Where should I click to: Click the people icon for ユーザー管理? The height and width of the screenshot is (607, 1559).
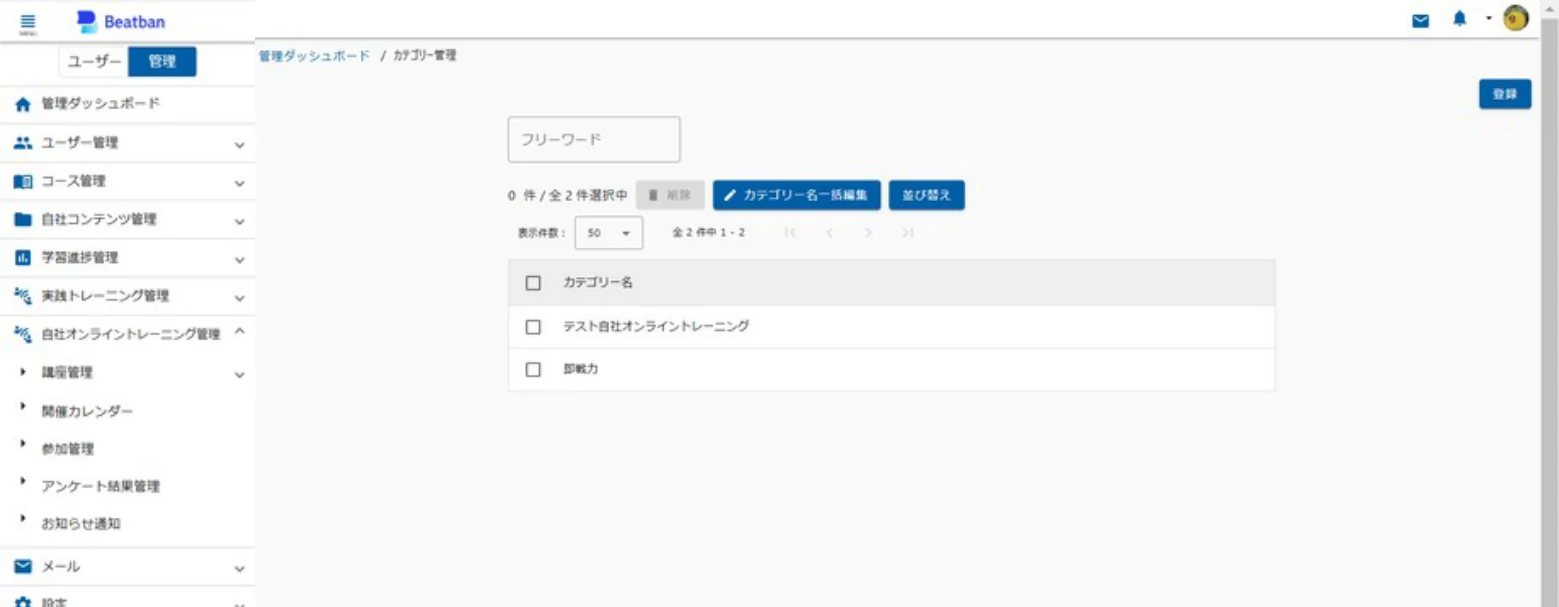pyautogui.click(x=23, y=143)
